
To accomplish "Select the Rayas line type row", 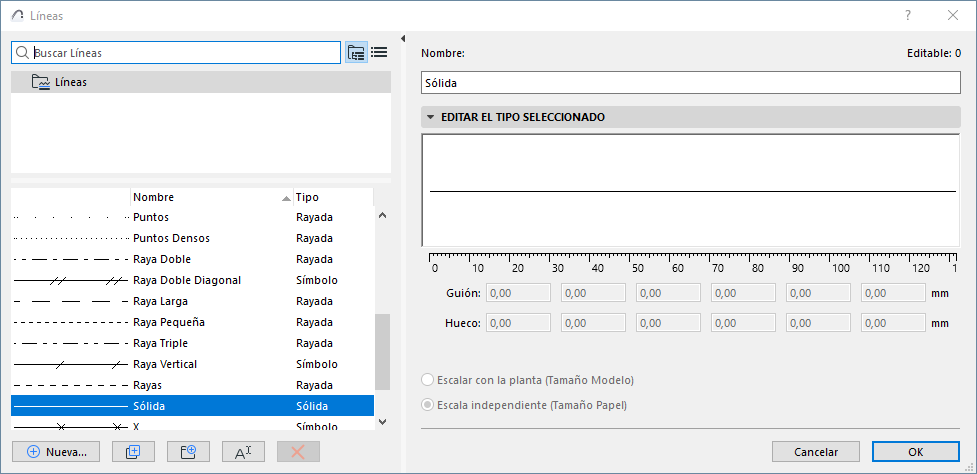I will pyautogui.click(x=193, y=386).
